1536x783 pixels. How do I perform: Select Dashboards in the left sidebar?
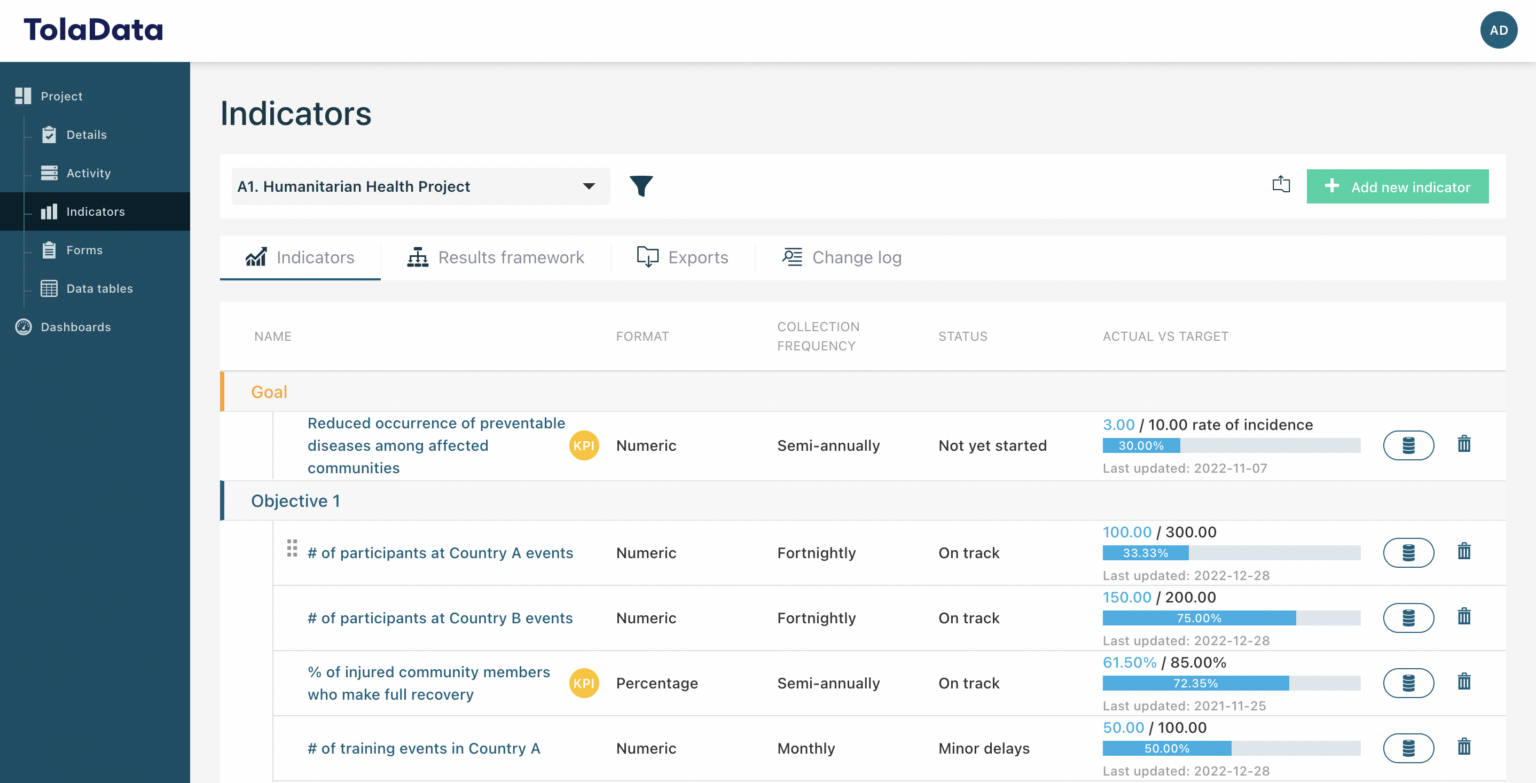(x=74, y=326)
